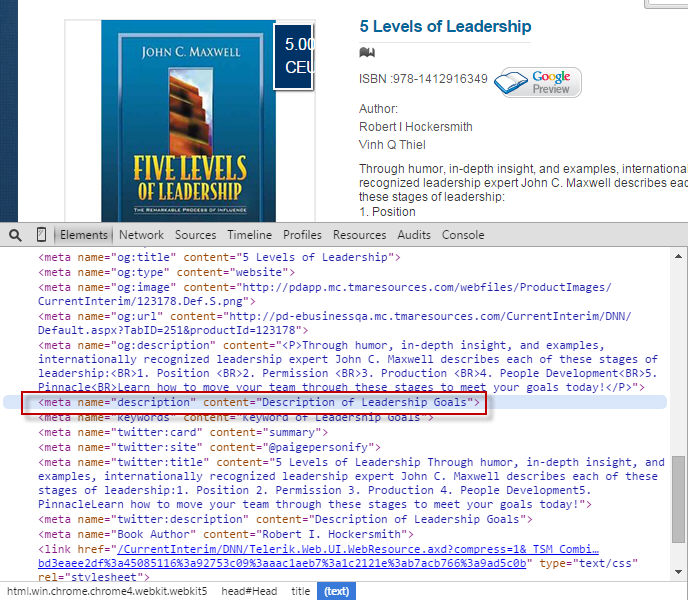Click the Five Levels book cover image
Image resolution: width=688 pixels, height=600 pixels.
(189, 121)
